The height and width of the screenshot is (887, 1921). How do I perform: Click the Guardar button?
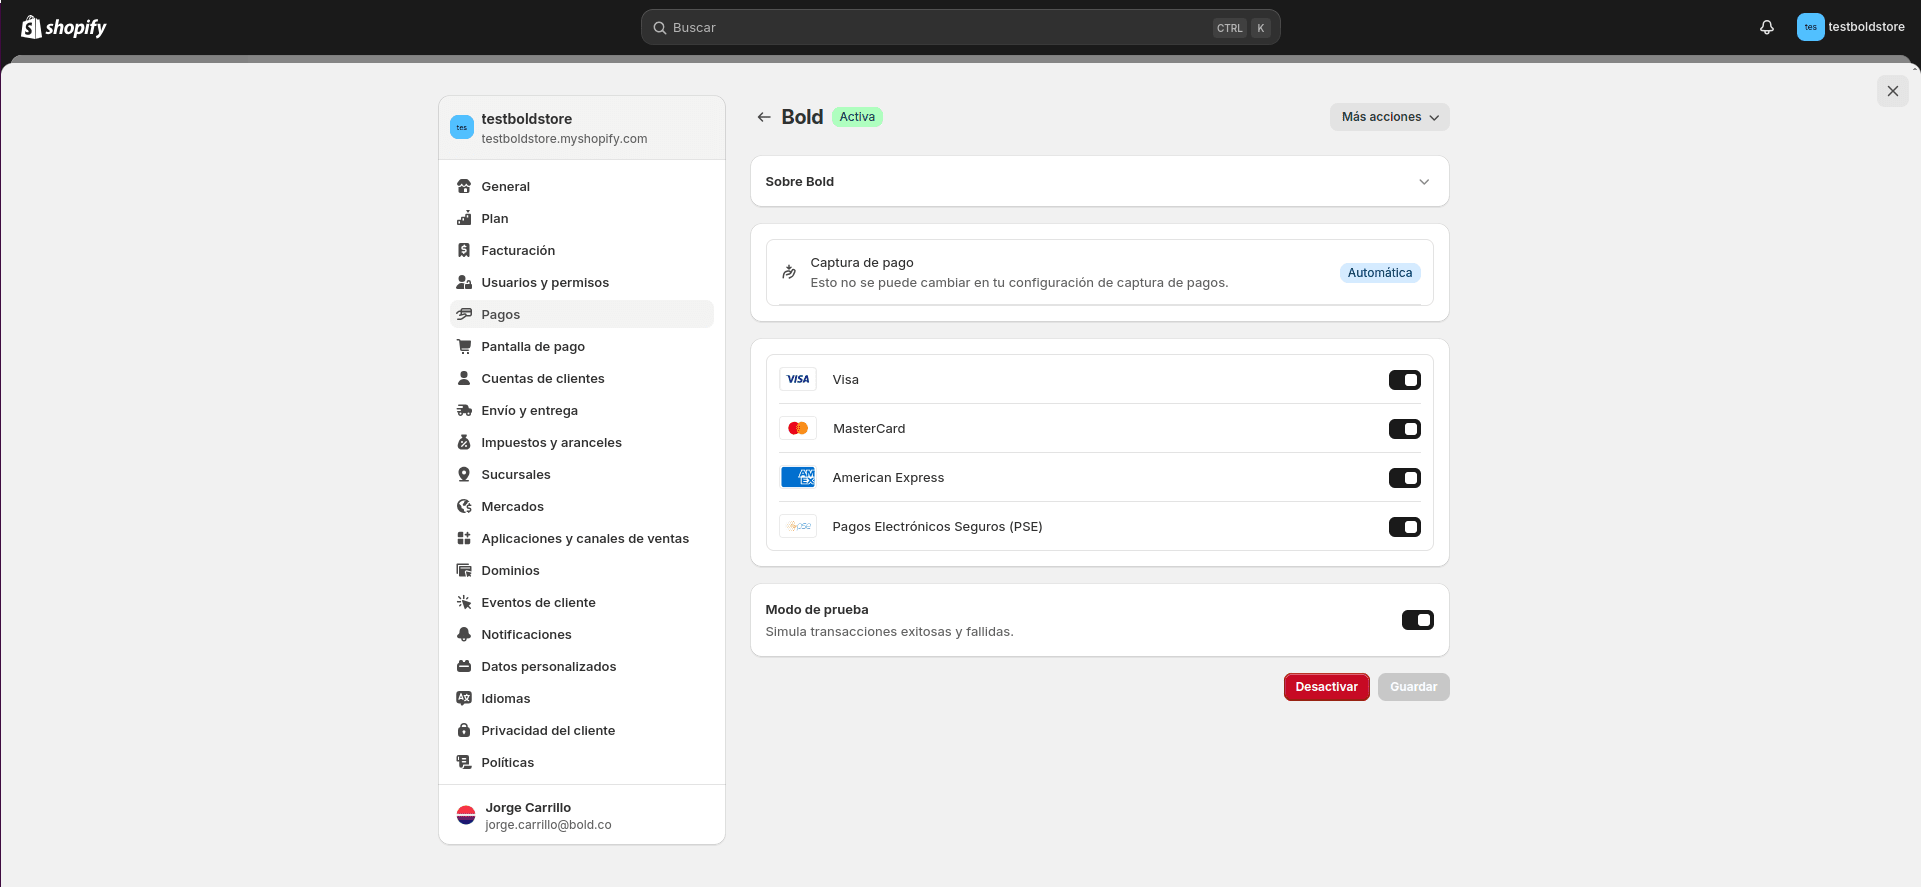[1413, 687]
